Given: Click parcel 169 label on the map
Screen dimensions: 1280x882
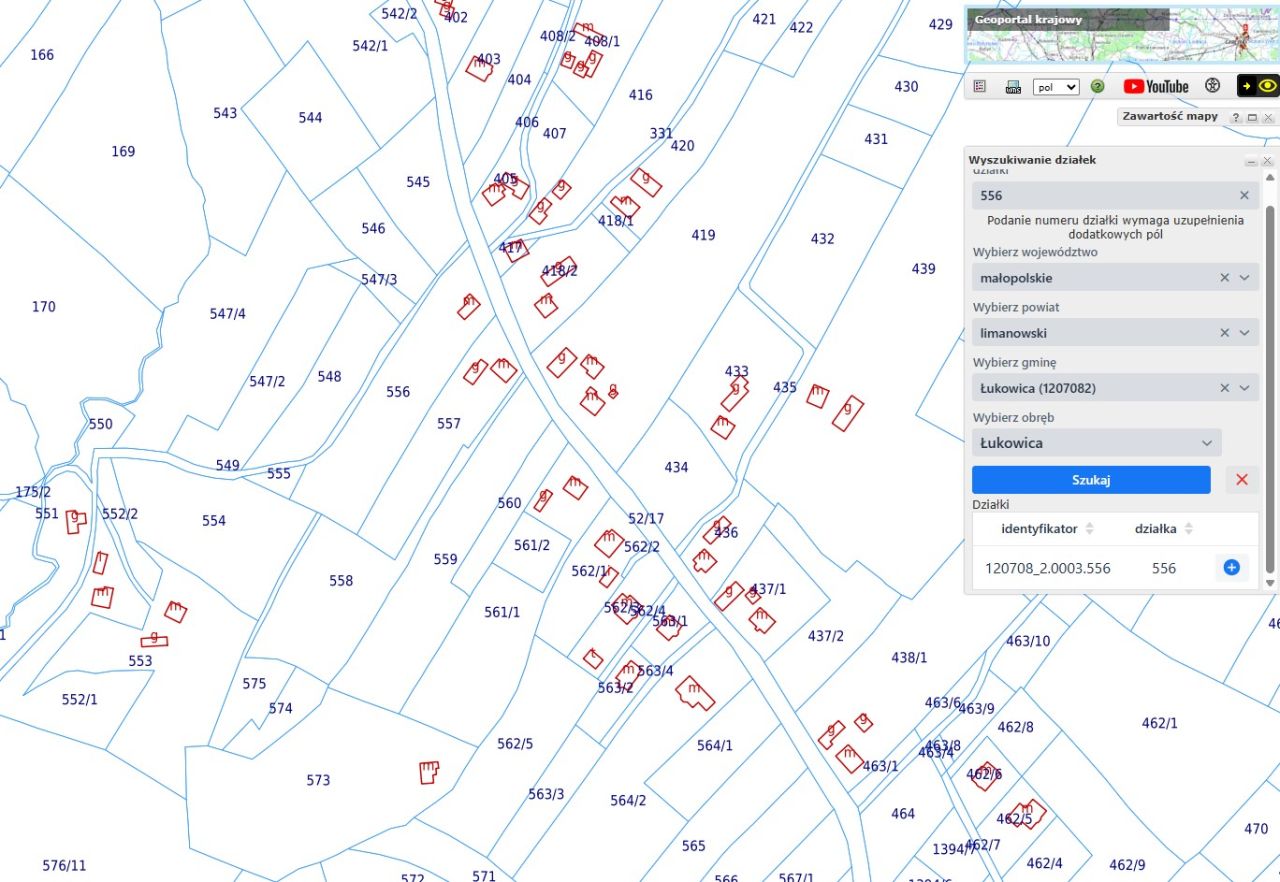Looking at the screenshot, I should point(123,152).
